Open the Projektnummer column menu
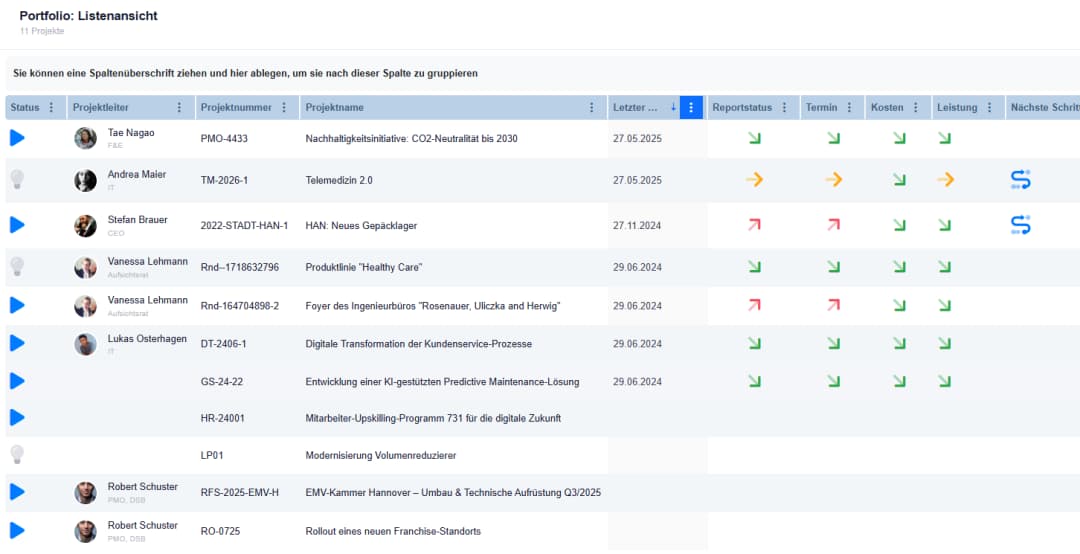Image resolution: width=1080 pixels, height=554 pixels. click(283, 107)
